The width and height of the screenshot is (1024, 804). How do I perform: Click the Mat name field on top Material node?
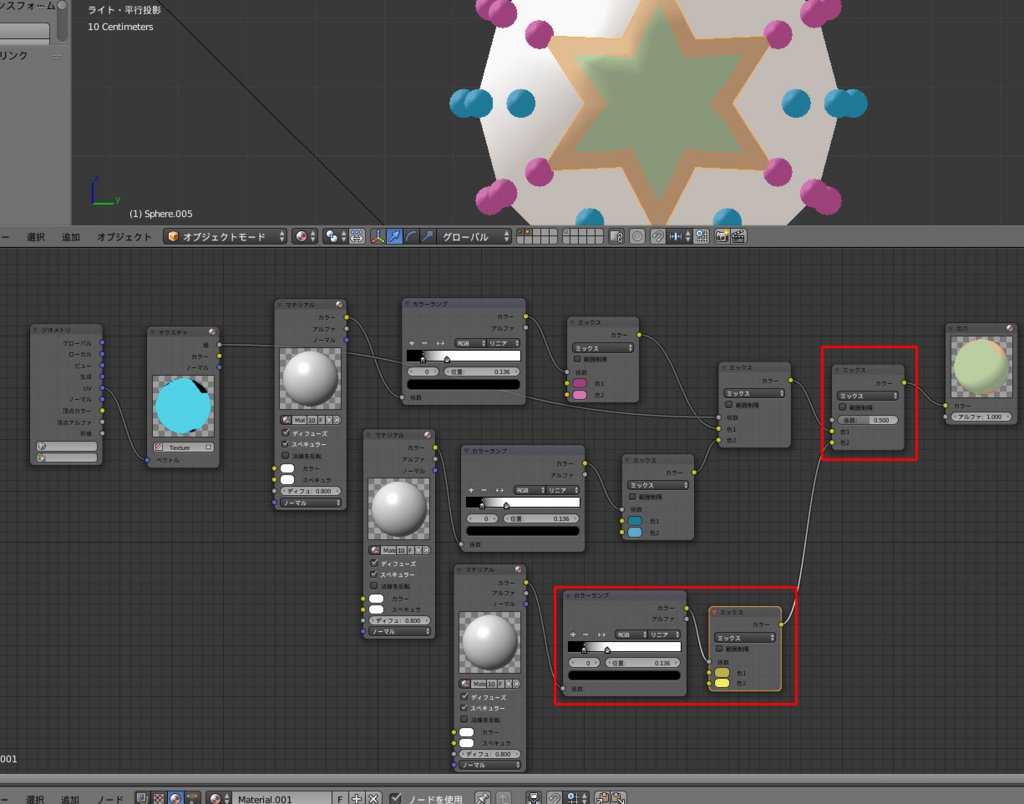tap(300, 420)
